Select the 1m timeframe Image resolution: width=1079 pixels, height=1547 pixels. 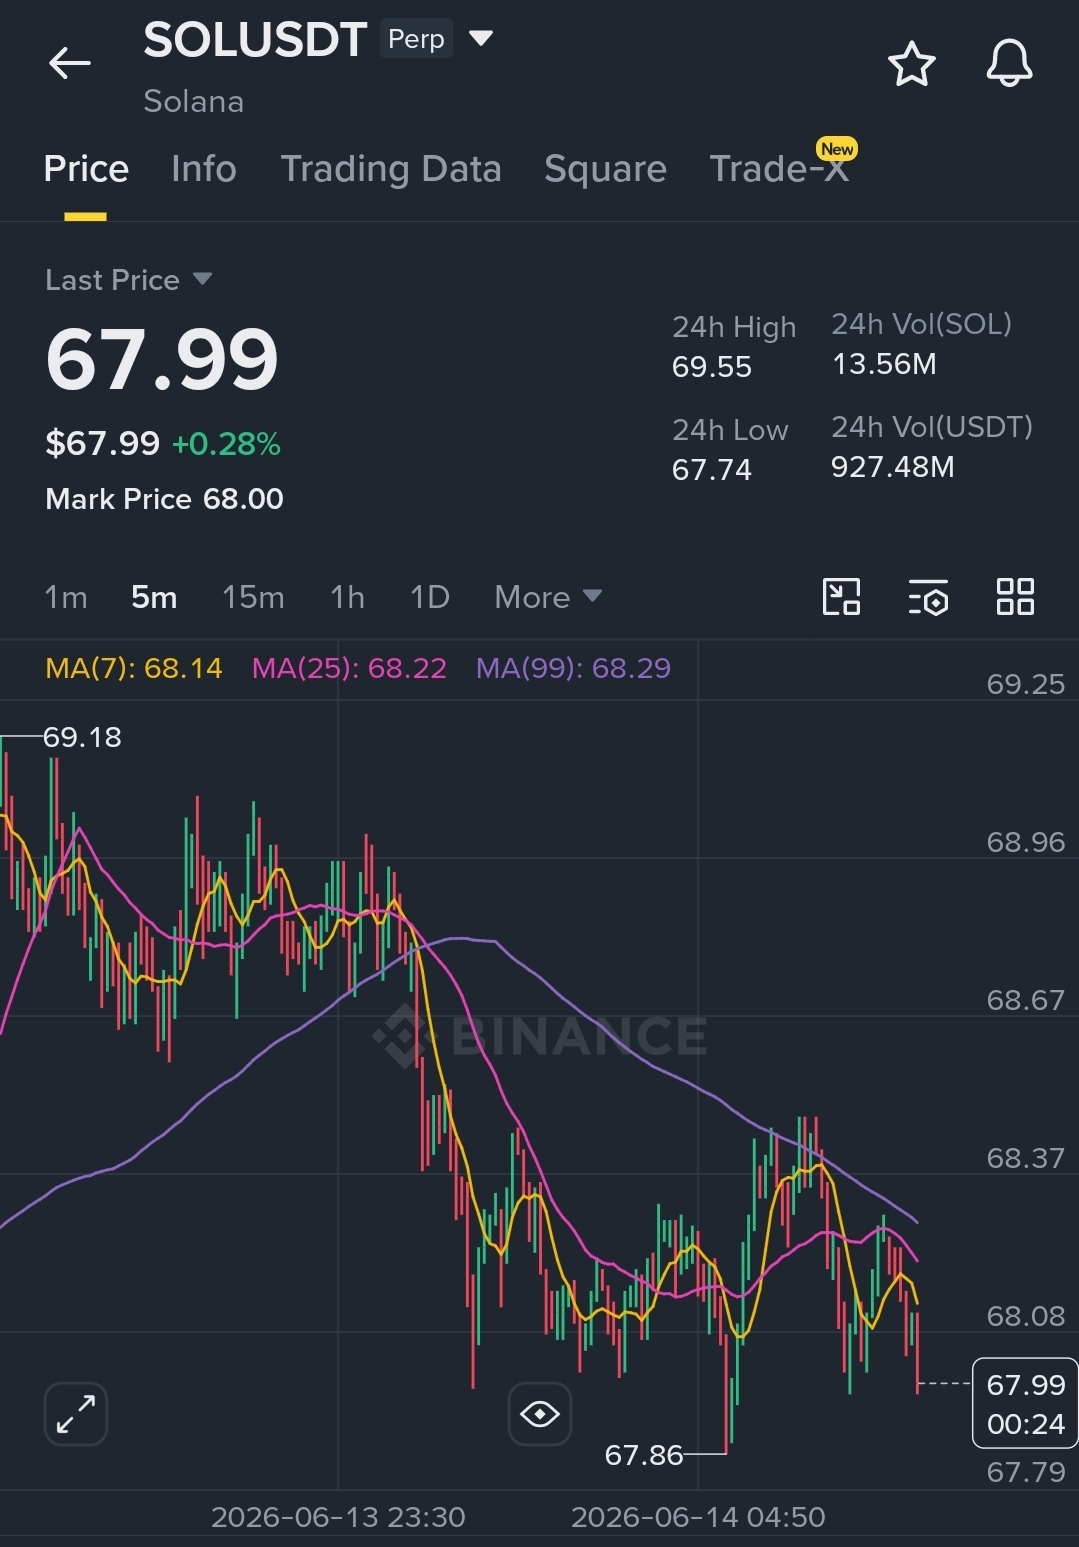pos(66,597)
